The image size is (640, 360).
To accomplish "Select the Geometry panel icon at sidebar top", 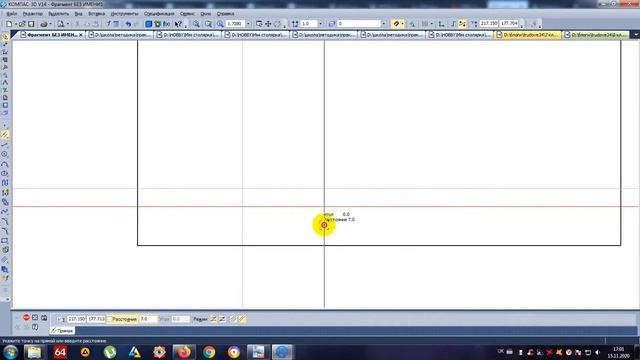I will 5,38.
